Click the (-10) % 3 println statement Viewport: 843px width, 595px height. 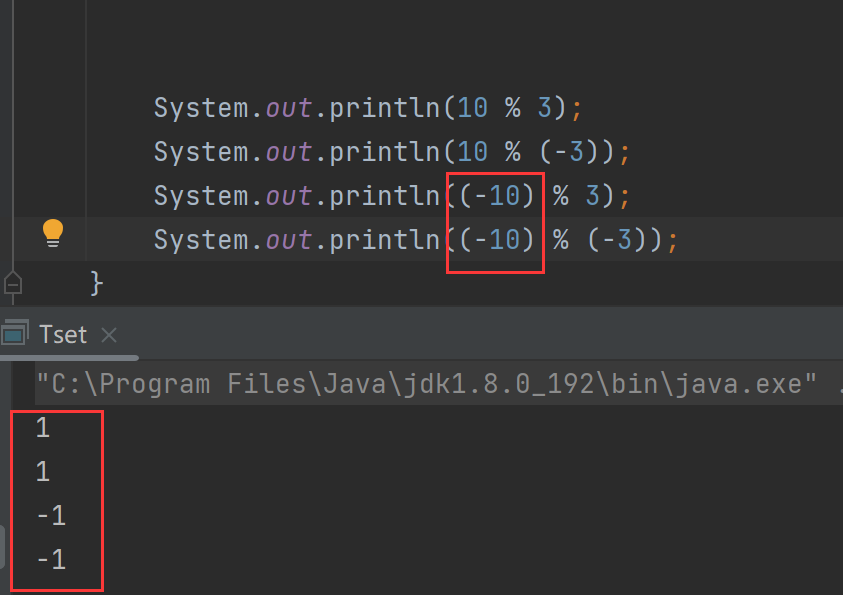tap(391, 196)
